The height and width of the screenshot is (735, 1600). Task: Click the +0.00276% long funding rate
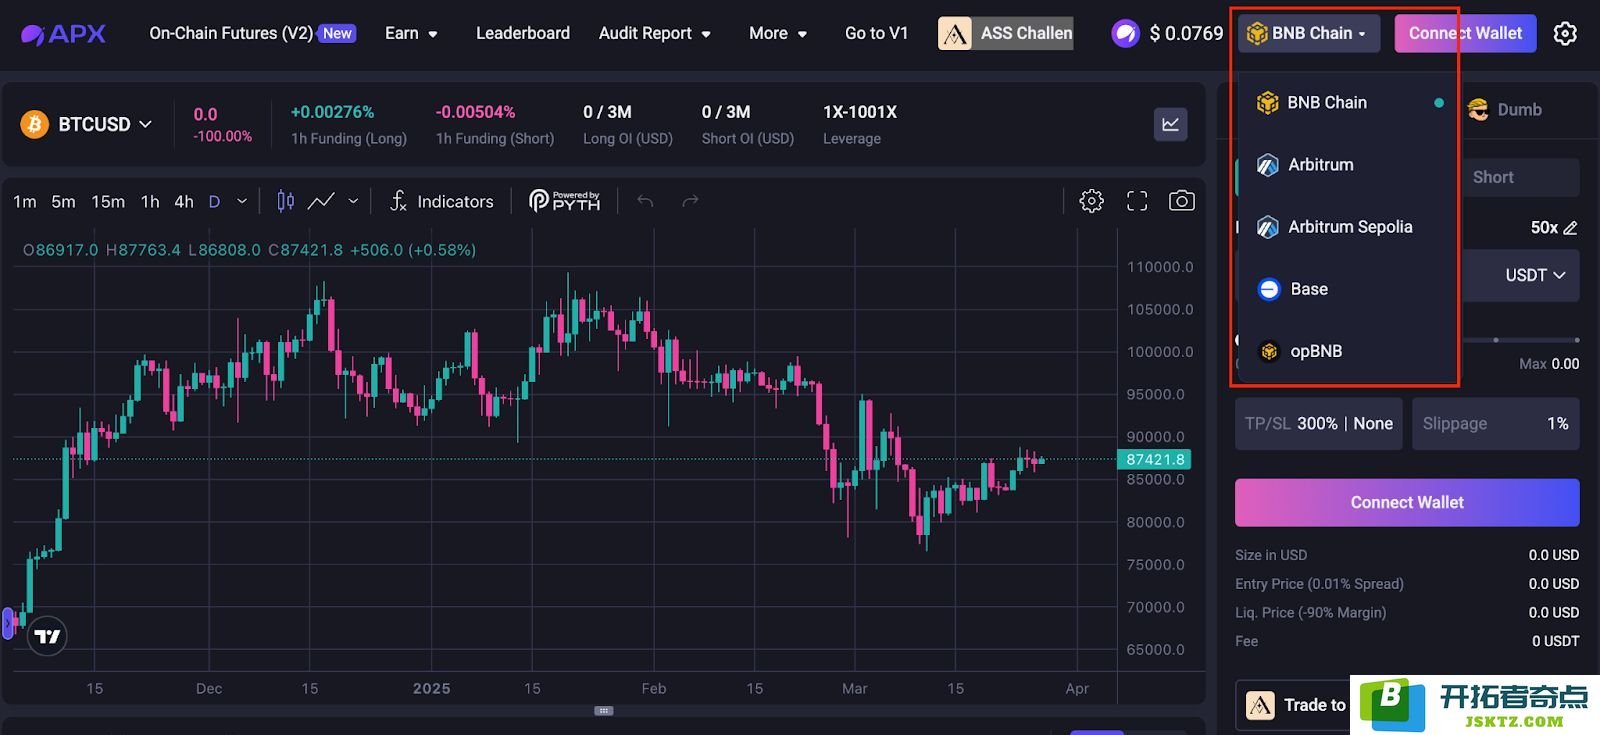pos(332,112)
